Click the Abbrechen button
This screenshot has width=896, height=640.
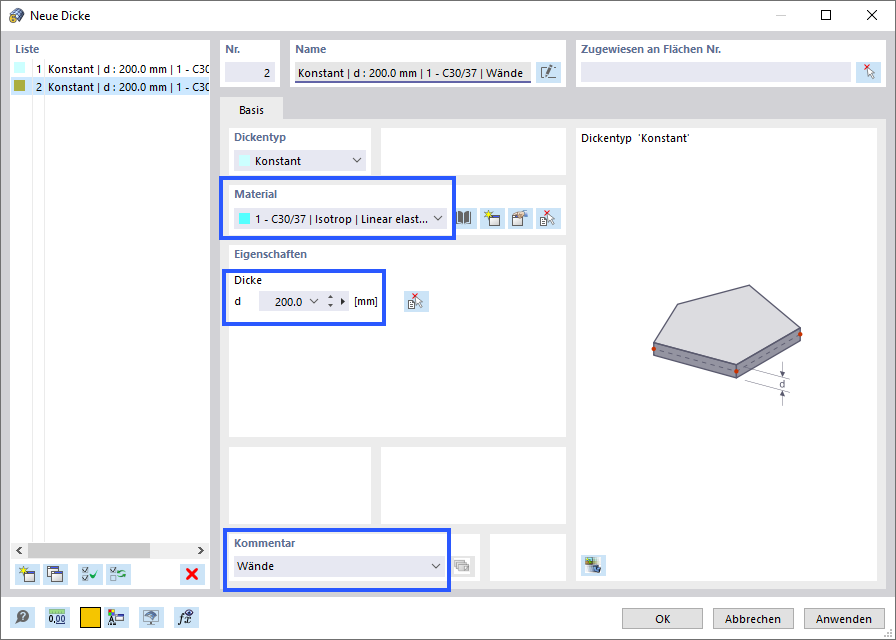coord(753,619)
